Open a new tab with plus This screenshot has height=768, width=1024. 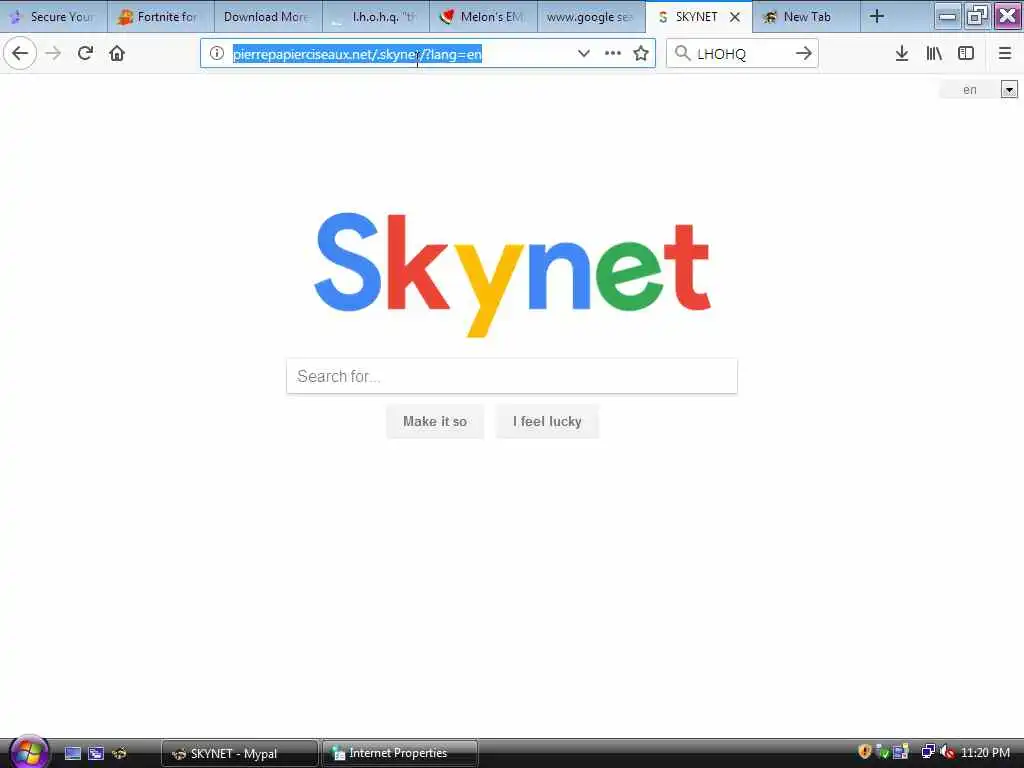[x=876, y=17]
